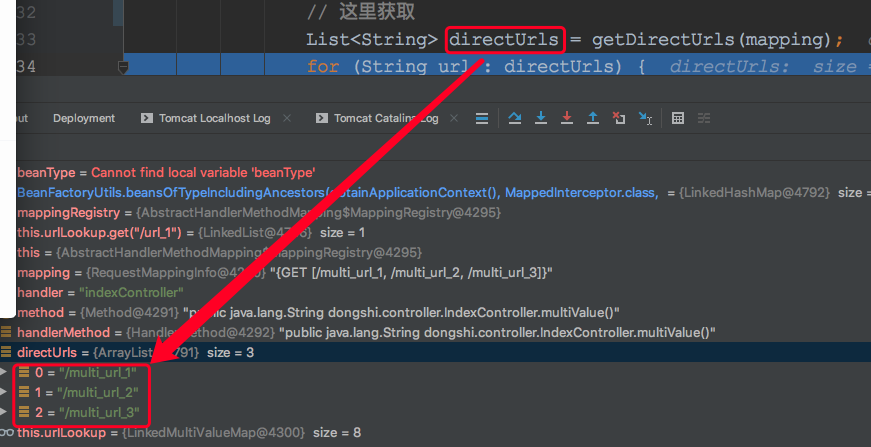Click the fold marker beside line 34
The width and height of the screenshot is (871, 447).
123,68
